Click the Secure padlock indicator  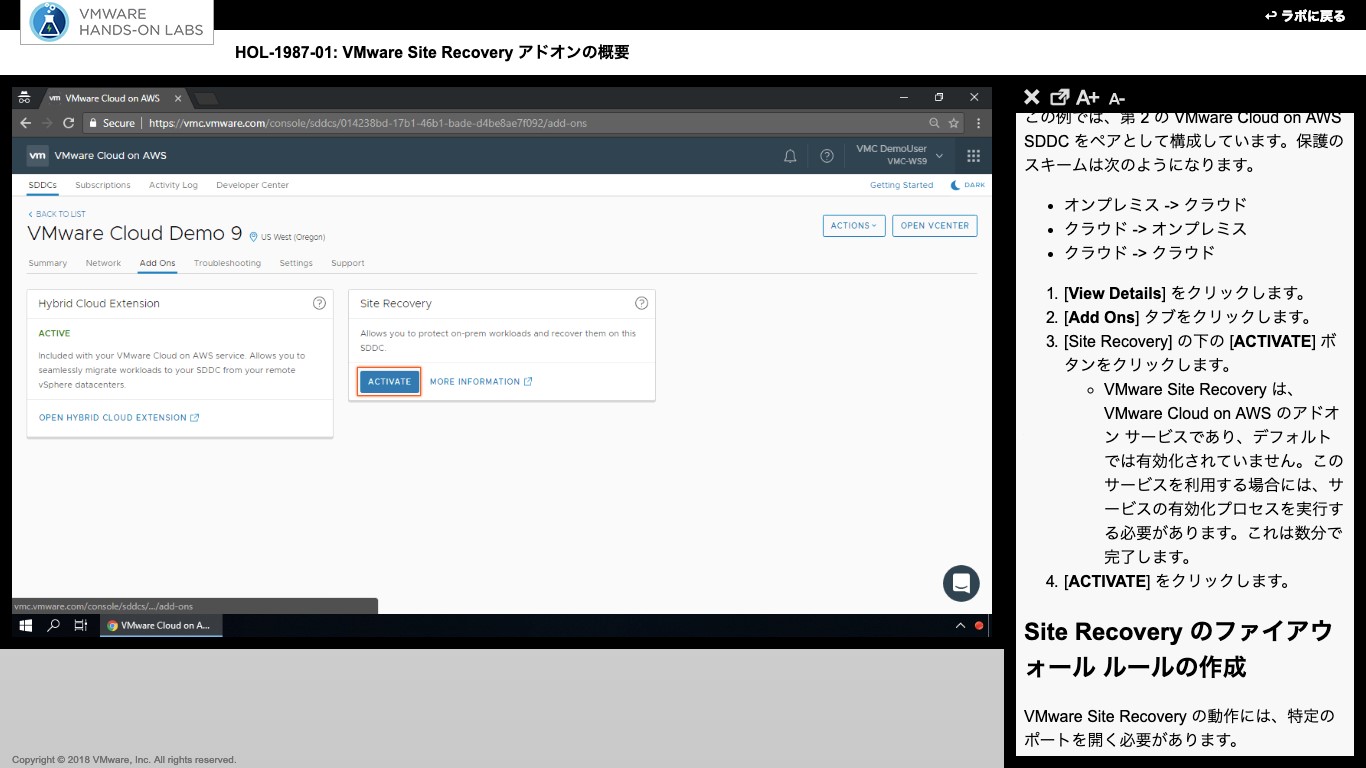click(110, 123)
